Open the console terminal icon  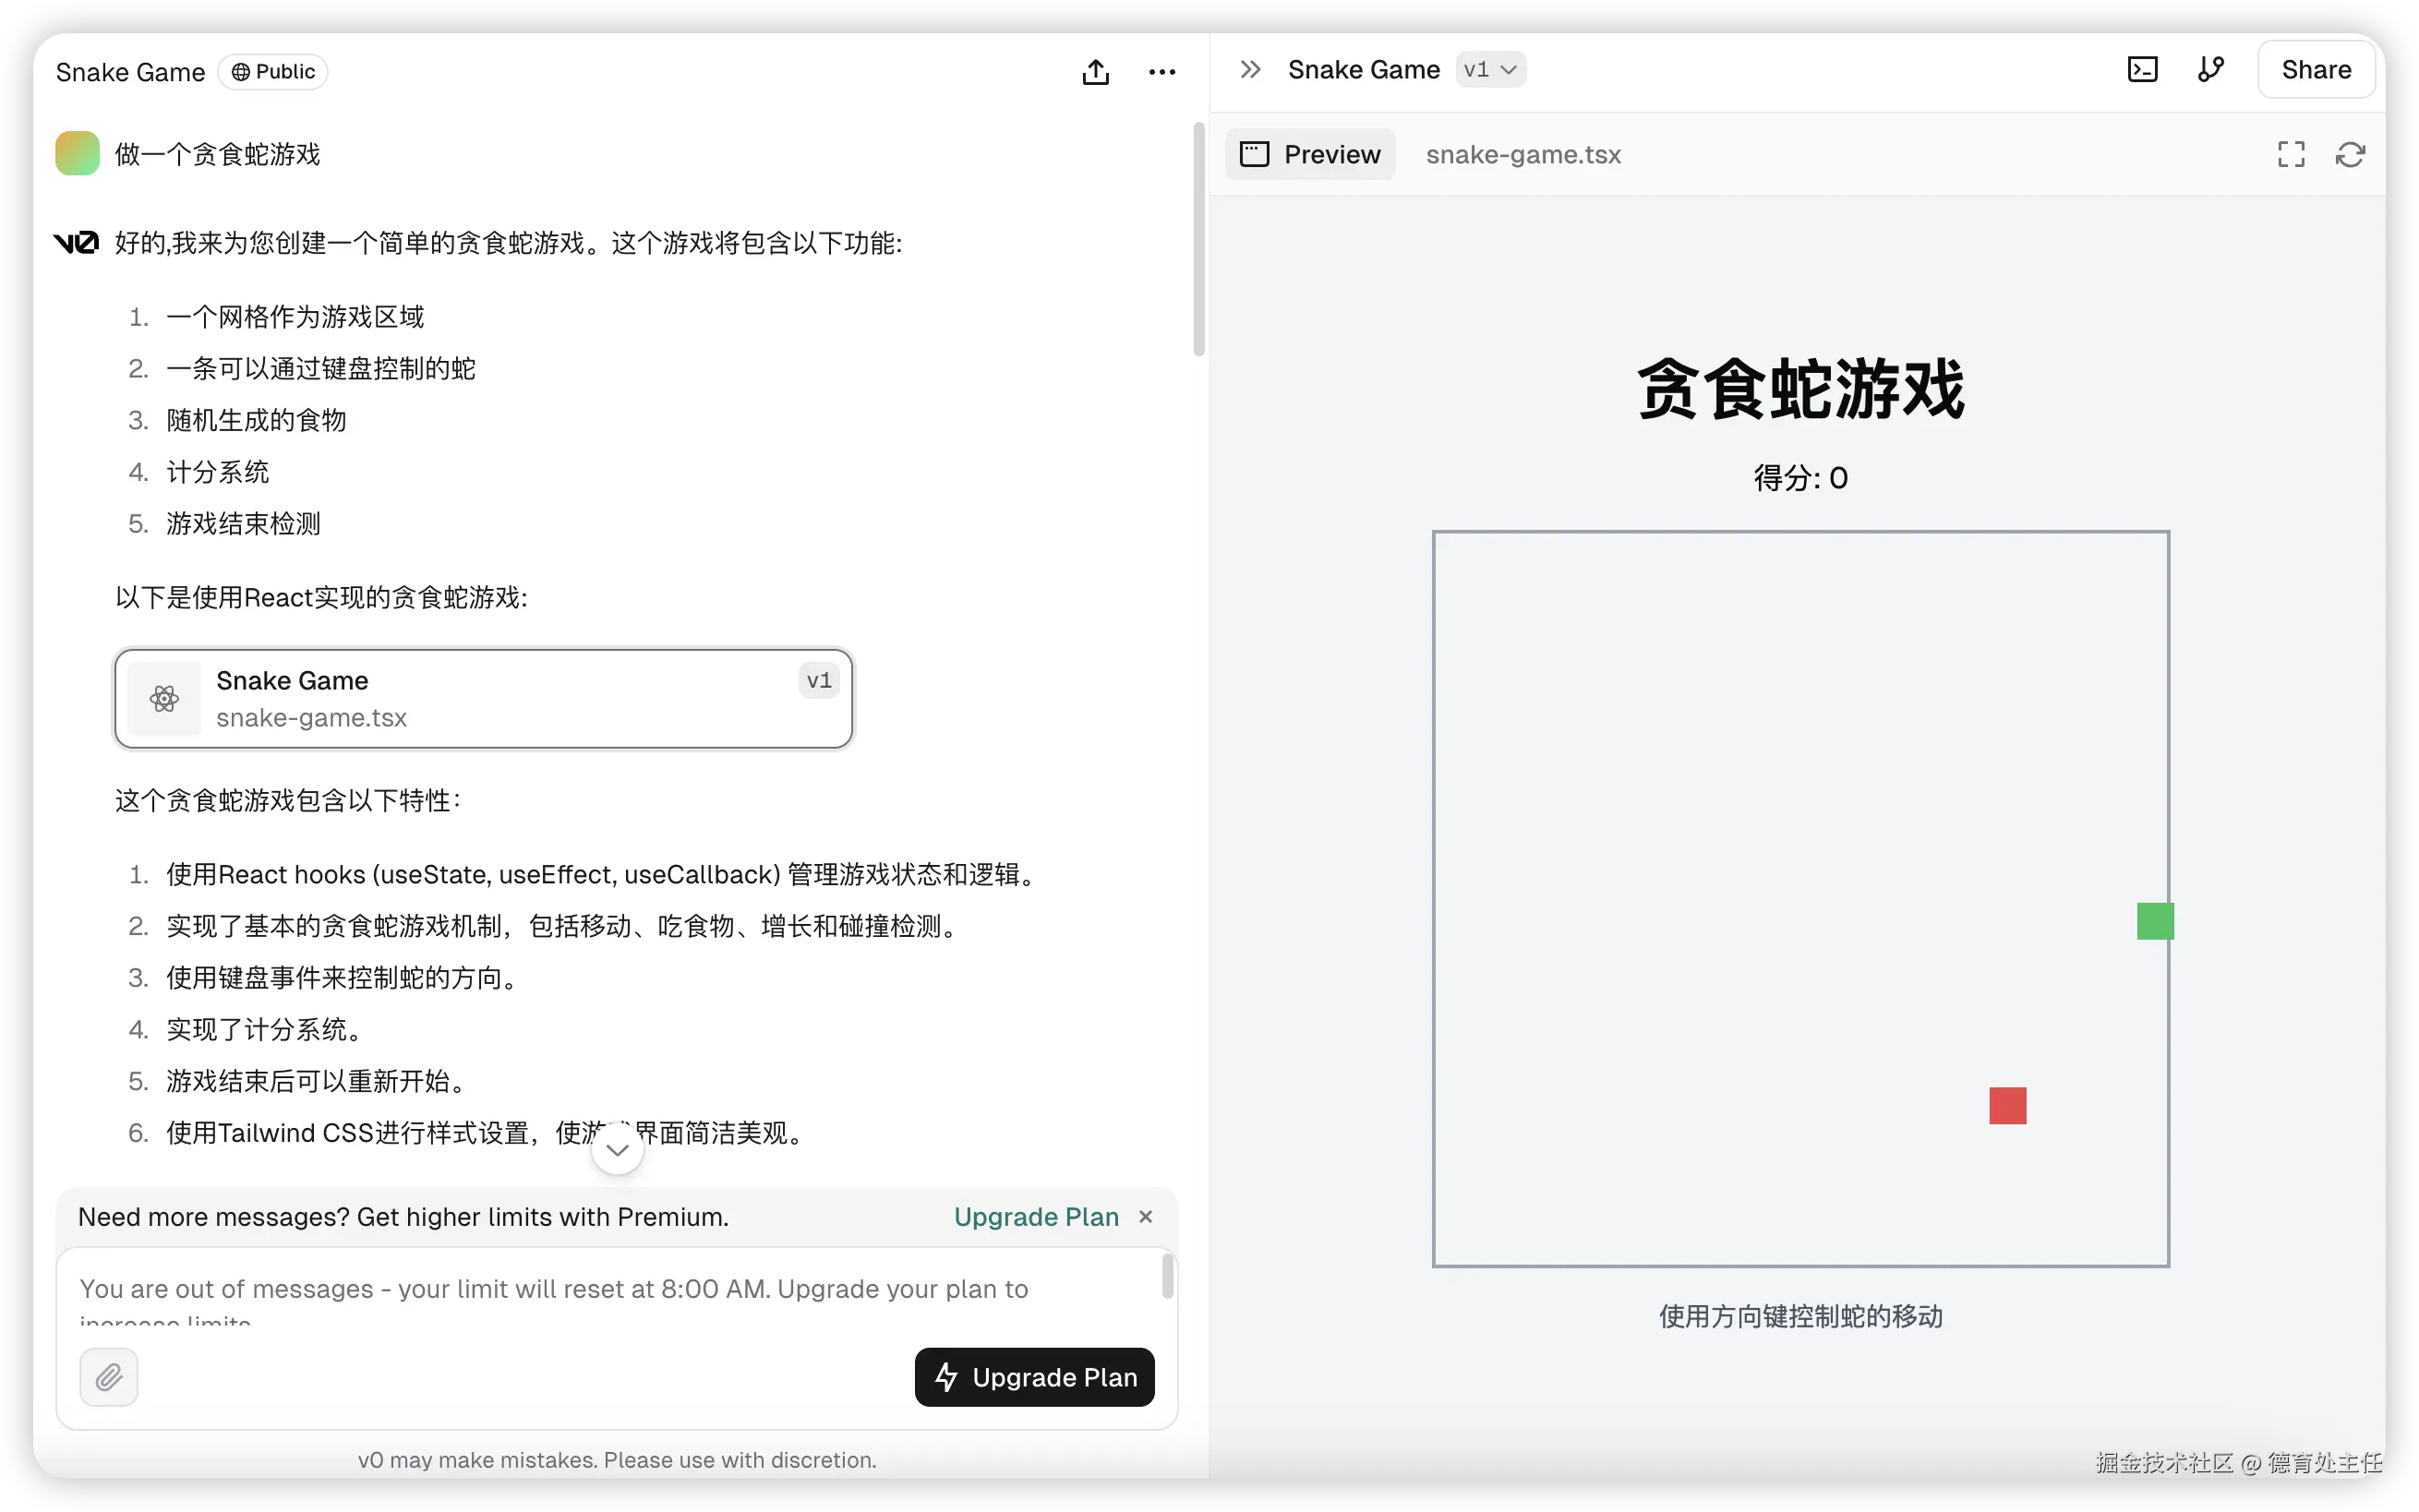[x=2142, y=69]
